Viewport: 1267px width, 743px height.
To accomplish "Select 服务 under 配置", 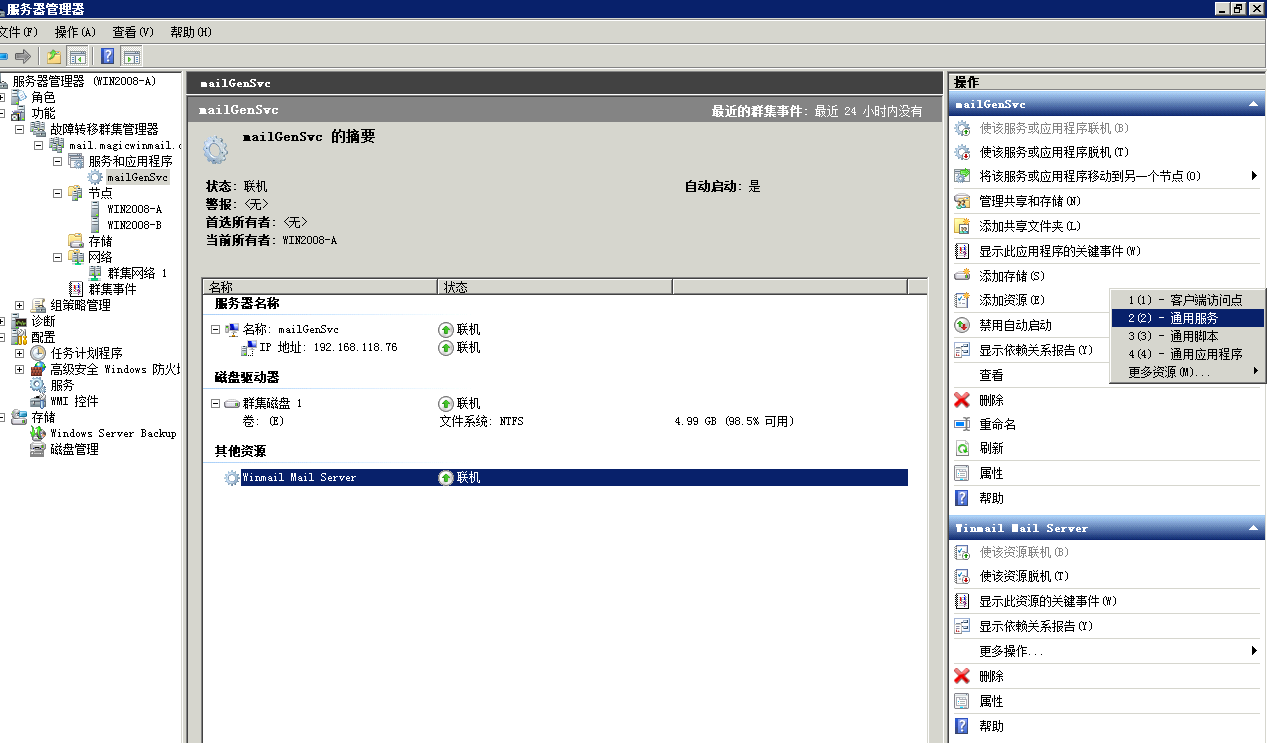I will coord(62,385).
